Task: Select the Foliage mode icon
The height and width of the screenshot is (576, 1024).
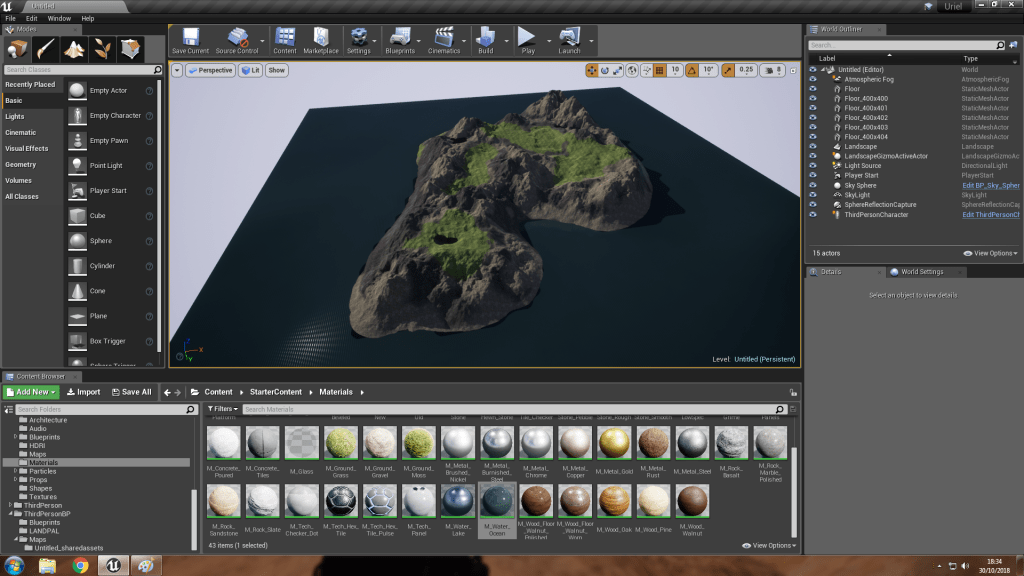Action: pyautogui.click(x=102, y=49)
